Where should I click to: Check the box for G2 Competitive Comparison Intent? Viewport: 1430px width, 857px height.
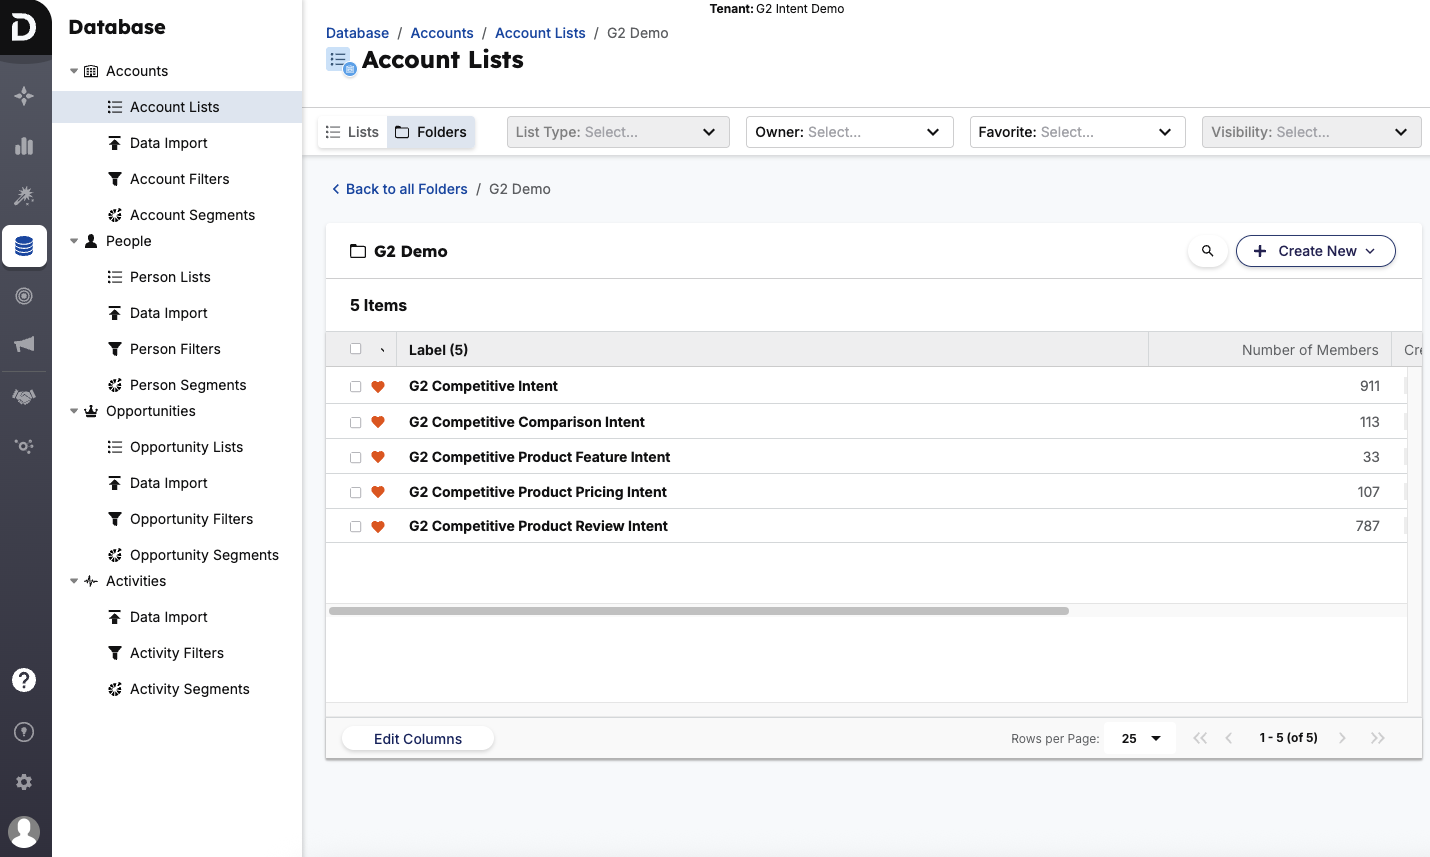(355, 422)
